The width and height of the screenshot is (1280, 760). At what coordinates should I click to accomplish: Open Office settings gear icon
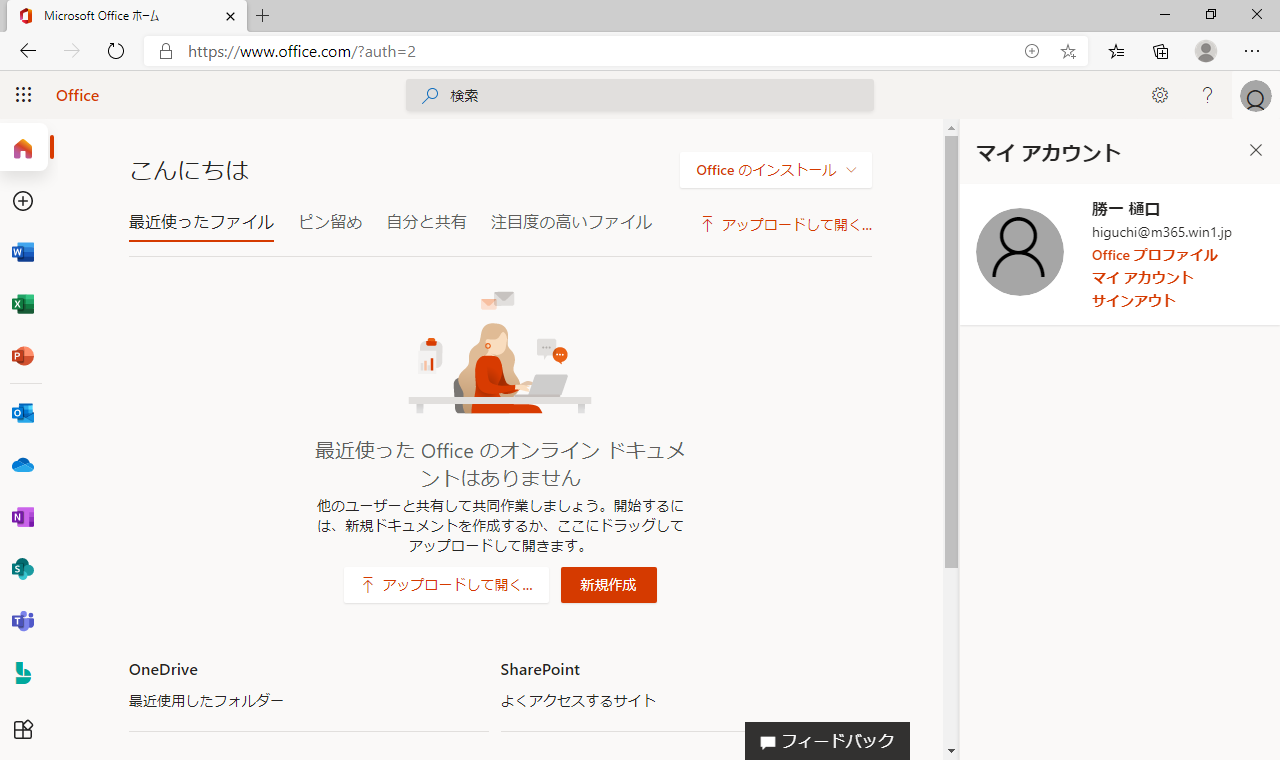(1160, 95)
